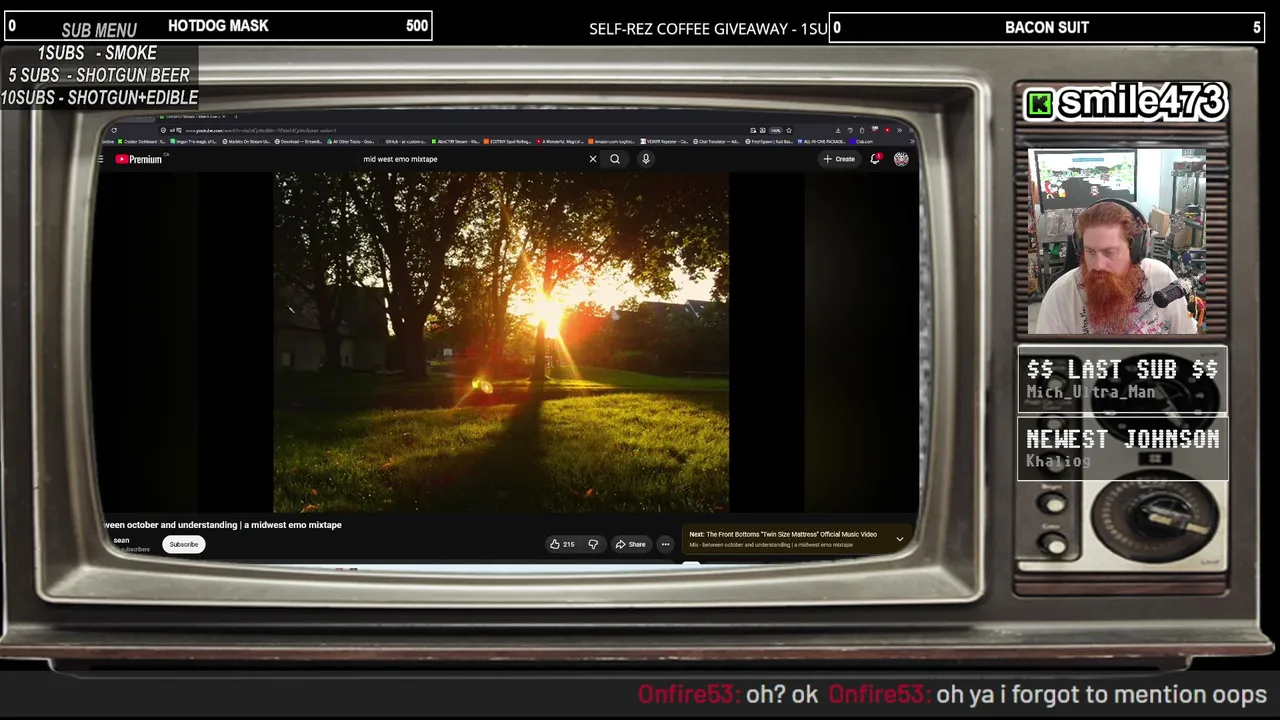Screen dimensions: 1280x720
Task: Click the SELF-REZ COFFEE GIVEAWAY ticker text
Action: [x=708, y=28]
